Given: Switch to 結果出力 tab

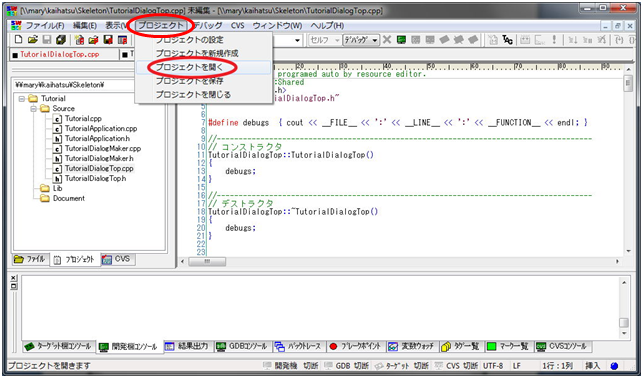Looking at the screenshot, I should [x=188, y=346].
